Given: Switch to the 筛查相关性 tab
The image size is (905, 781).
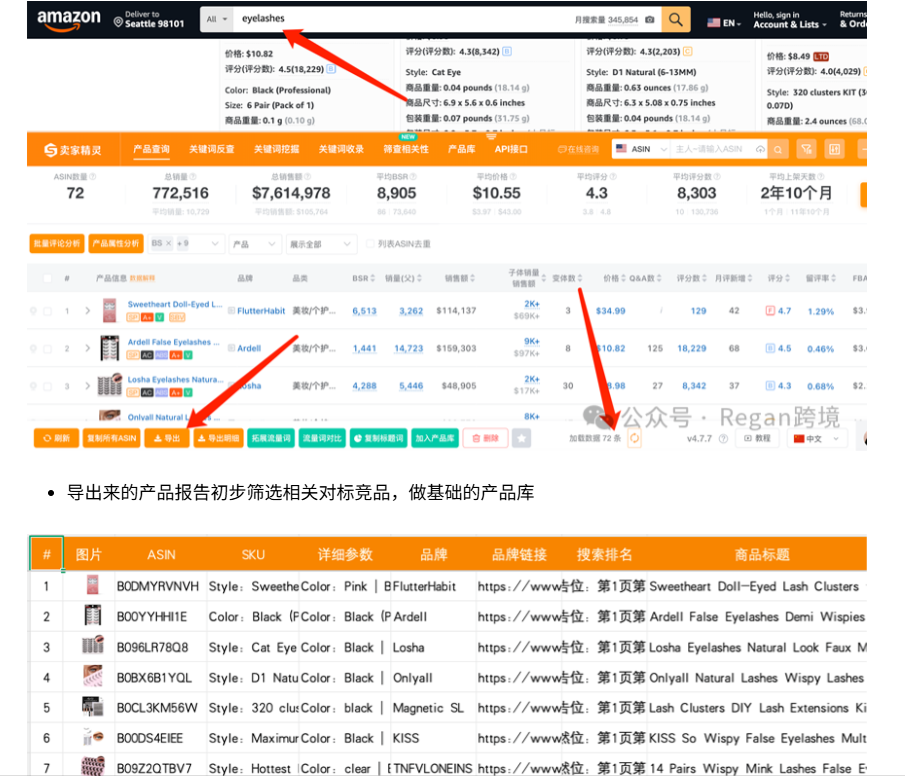Looking at the screenshot, I should point(406,150).
